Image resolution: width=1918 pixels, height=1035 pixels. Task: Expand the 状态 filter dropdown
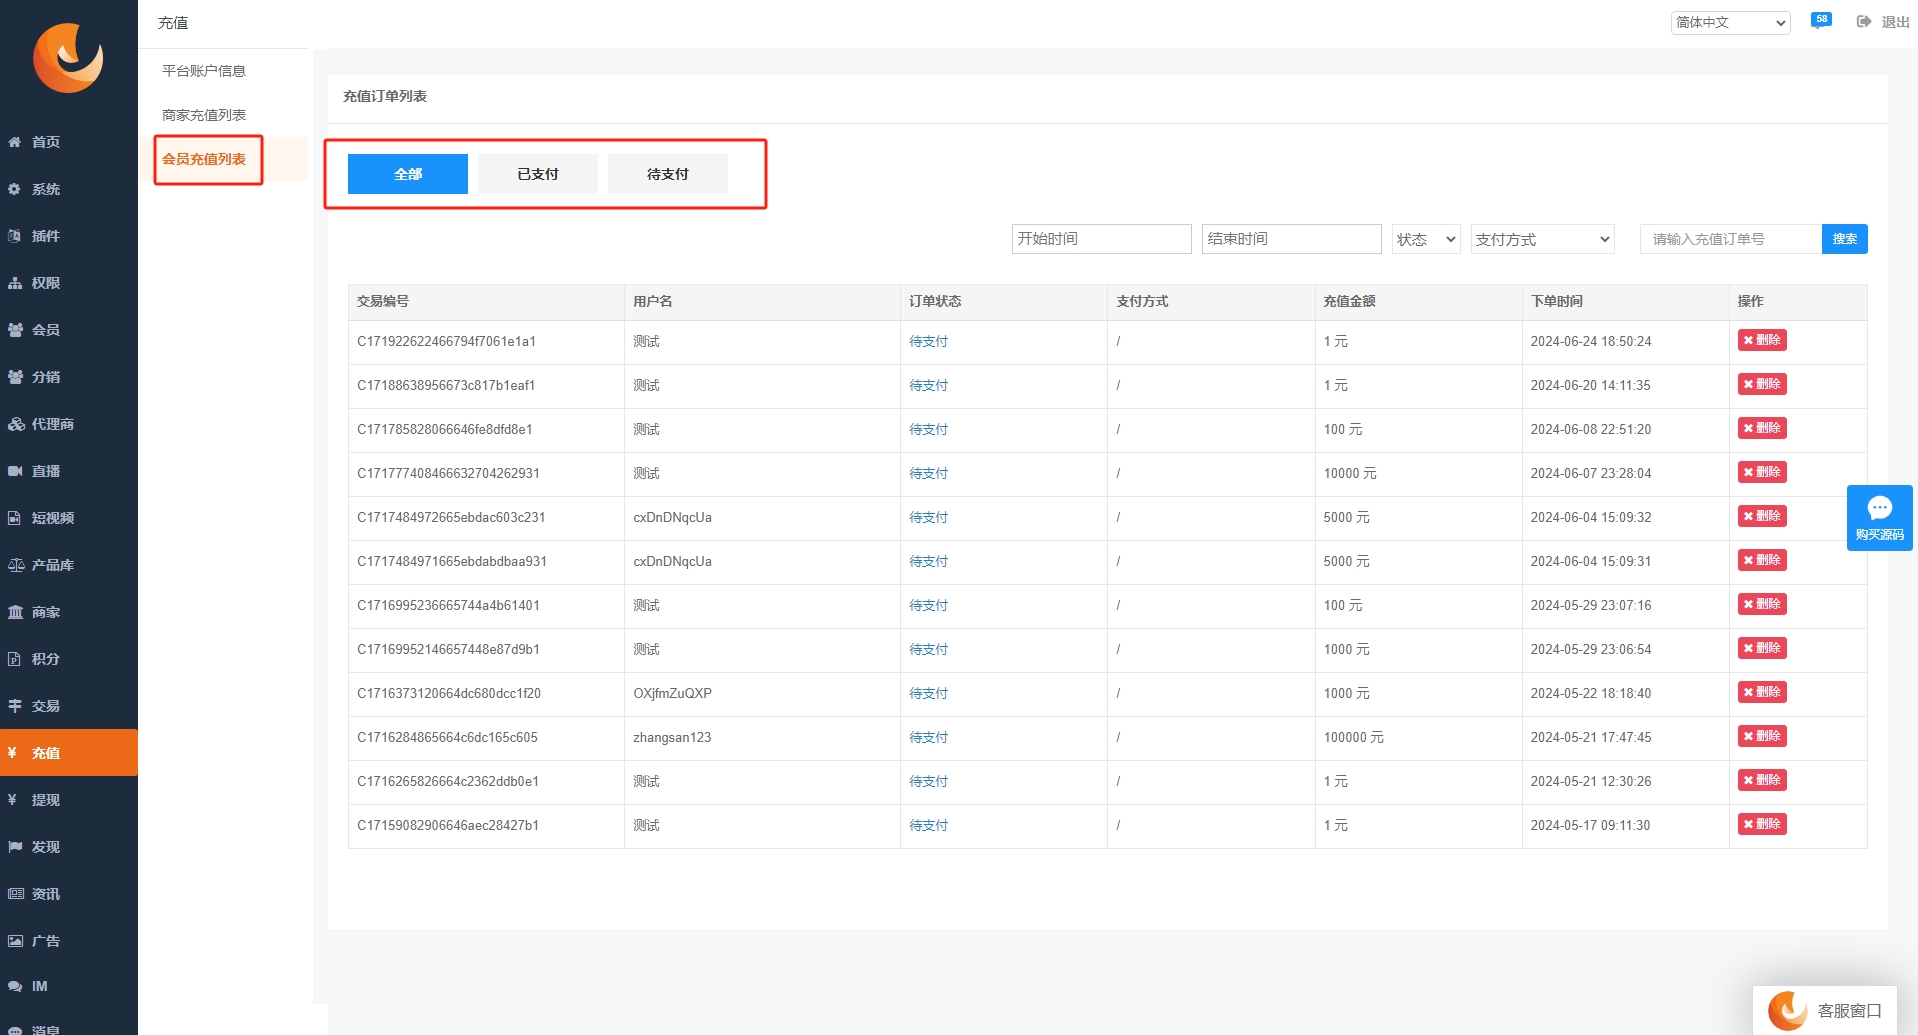[1426, 239]
